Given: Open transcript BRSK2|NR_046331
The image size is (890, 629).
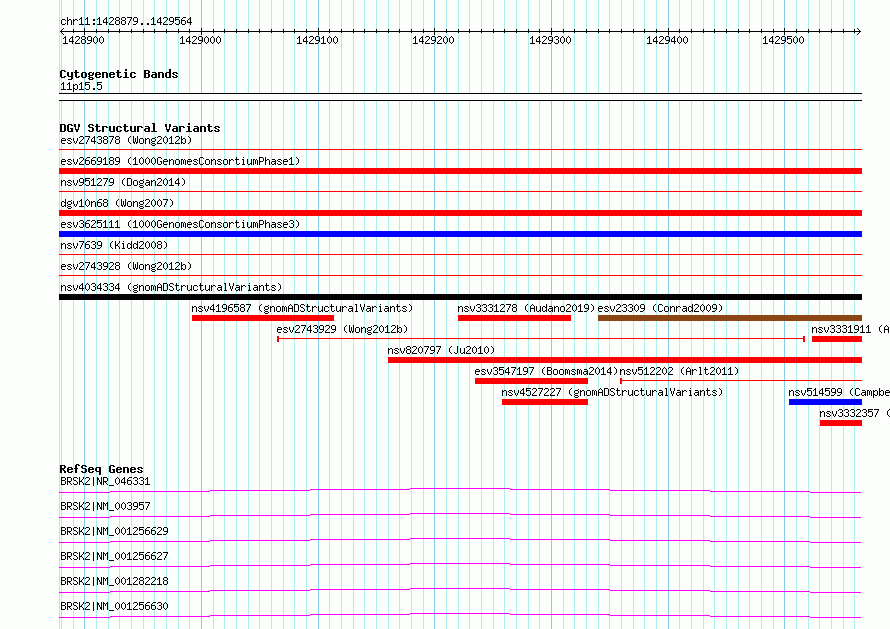Looking at the screenshot, I should pyautogui.click(x=105, y=481).
